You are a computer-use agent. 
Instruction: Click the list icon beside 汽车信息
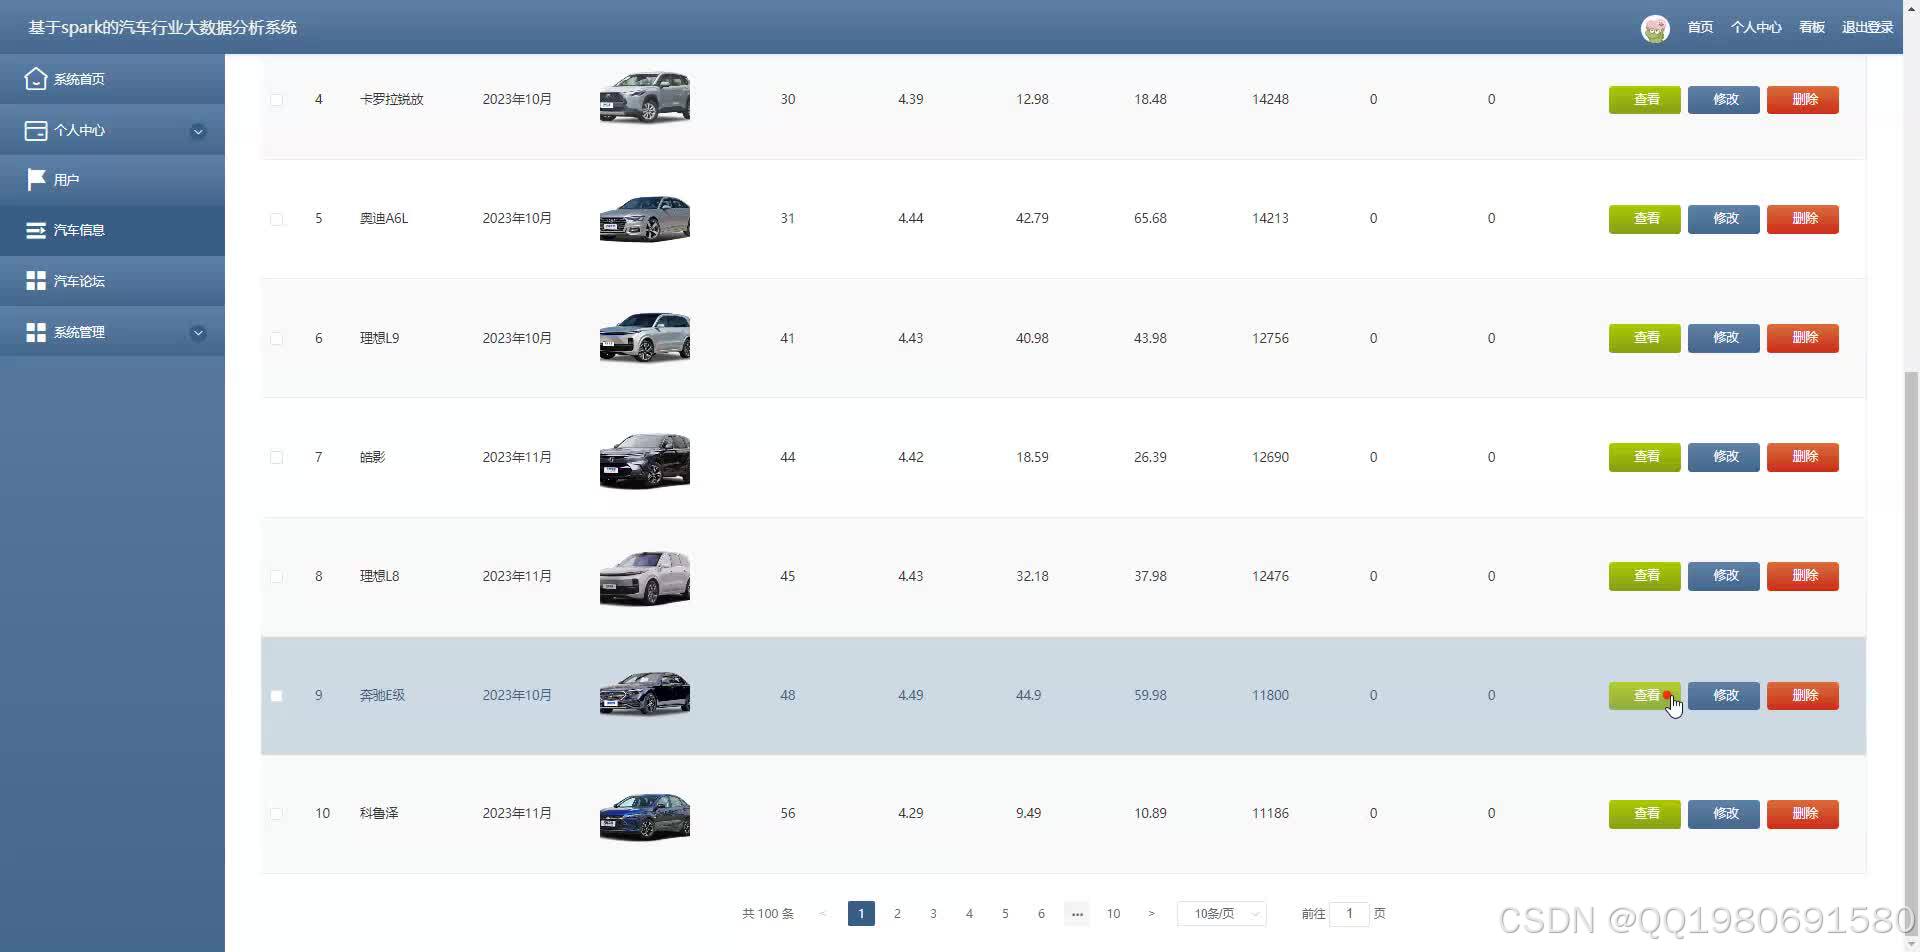(x=36, y=230)
